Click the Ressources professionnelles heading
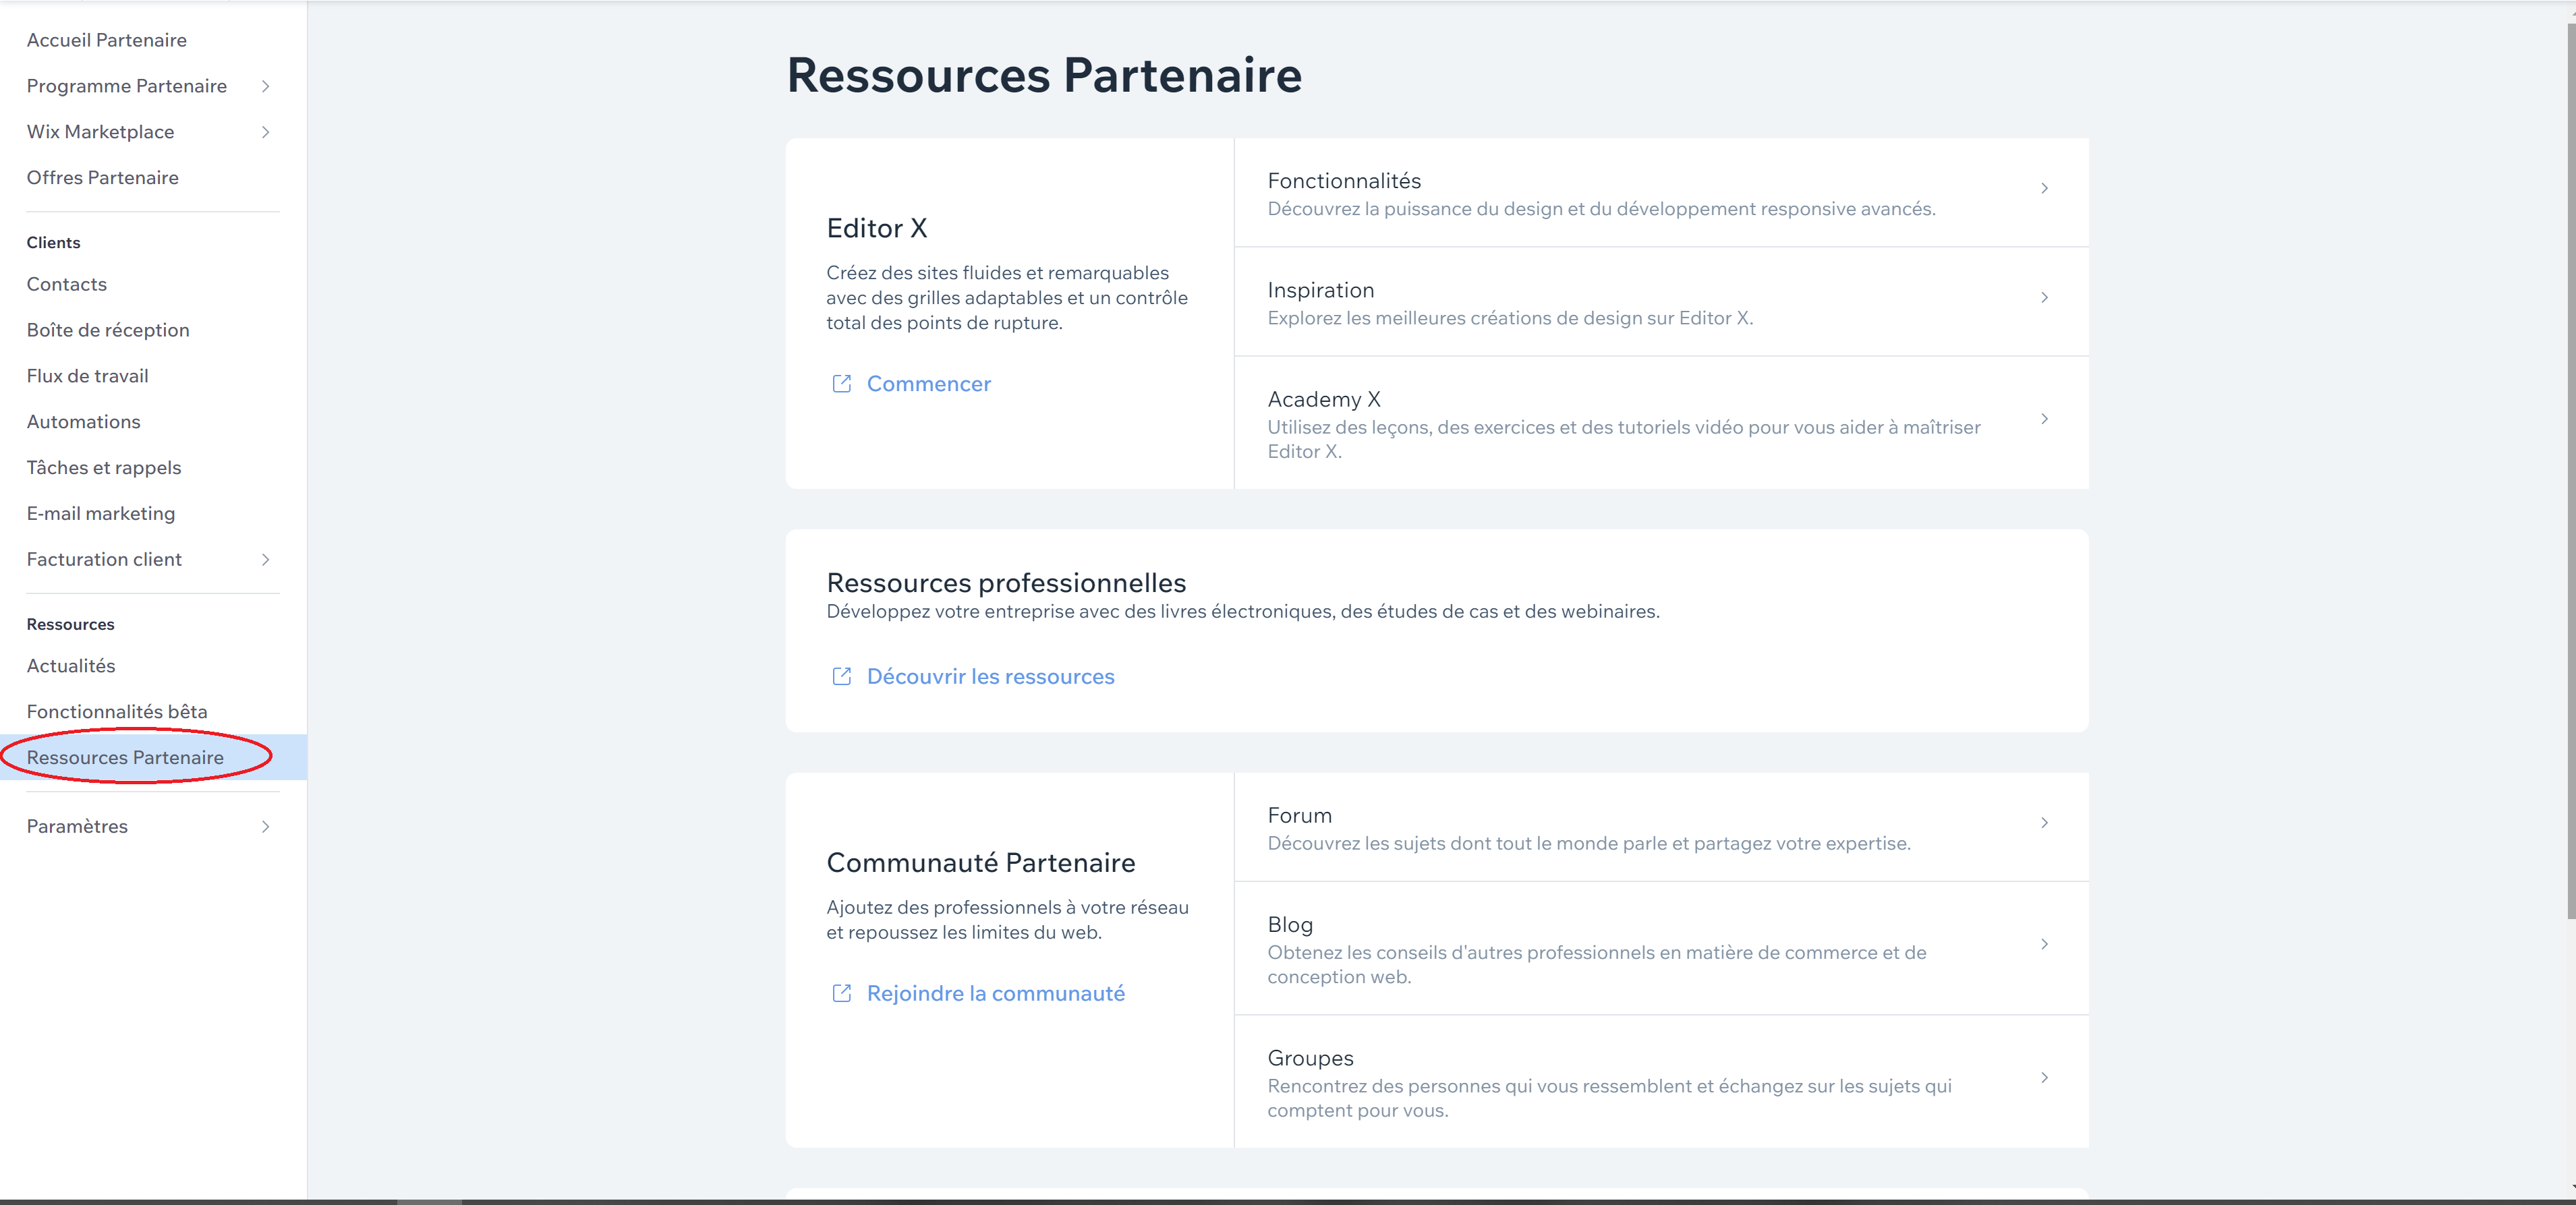 click(1006, 583)
